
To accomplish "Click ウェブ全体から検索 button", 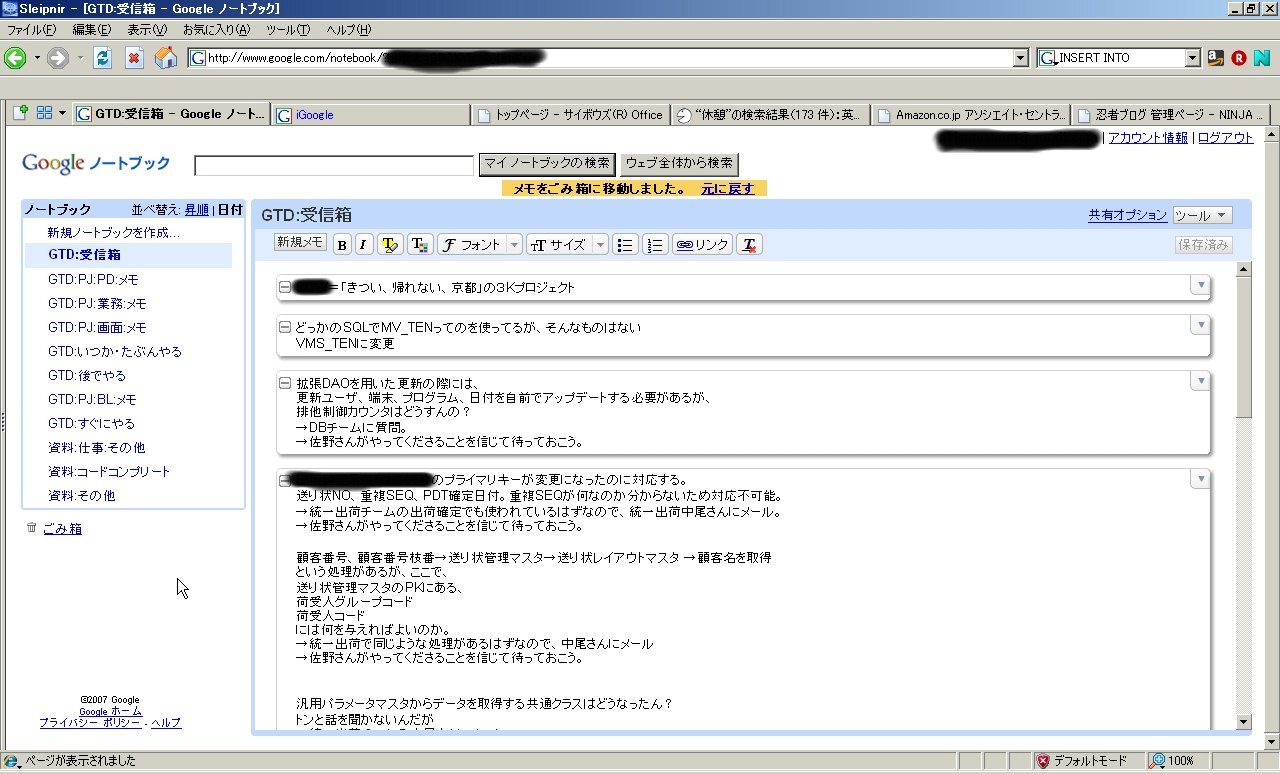I will click(x=680, y=163).
